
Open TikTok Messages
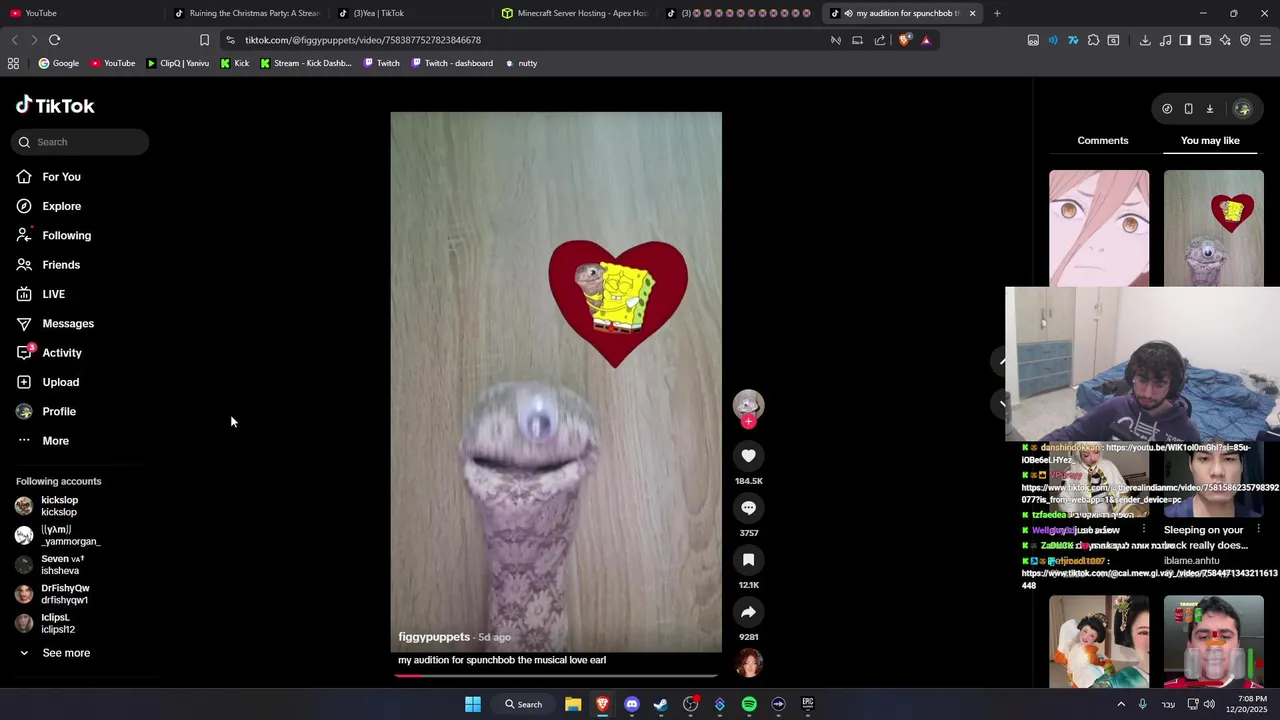[x=55, y=323]
